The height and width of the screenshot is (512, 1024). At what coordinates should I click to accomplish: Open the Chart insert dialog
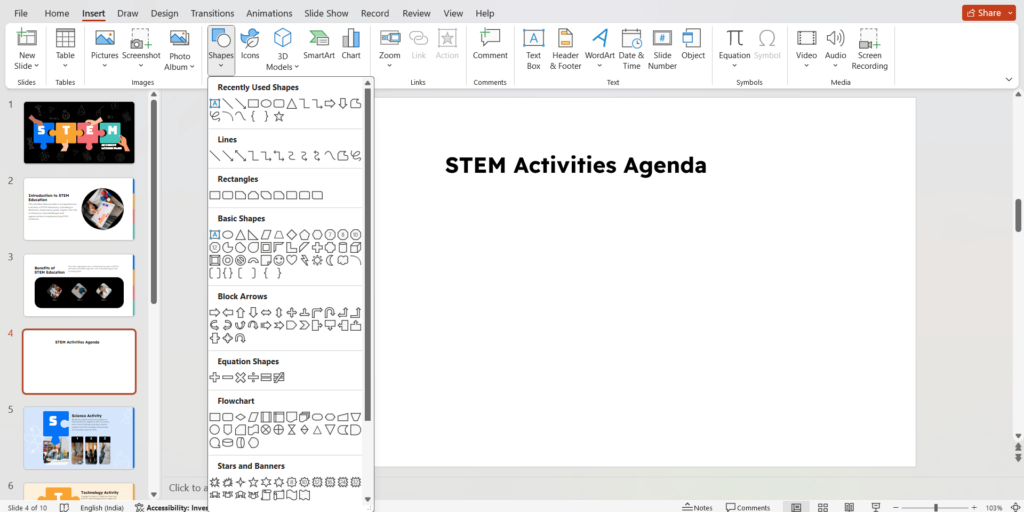pyautogui.click(x=351, y=45)
